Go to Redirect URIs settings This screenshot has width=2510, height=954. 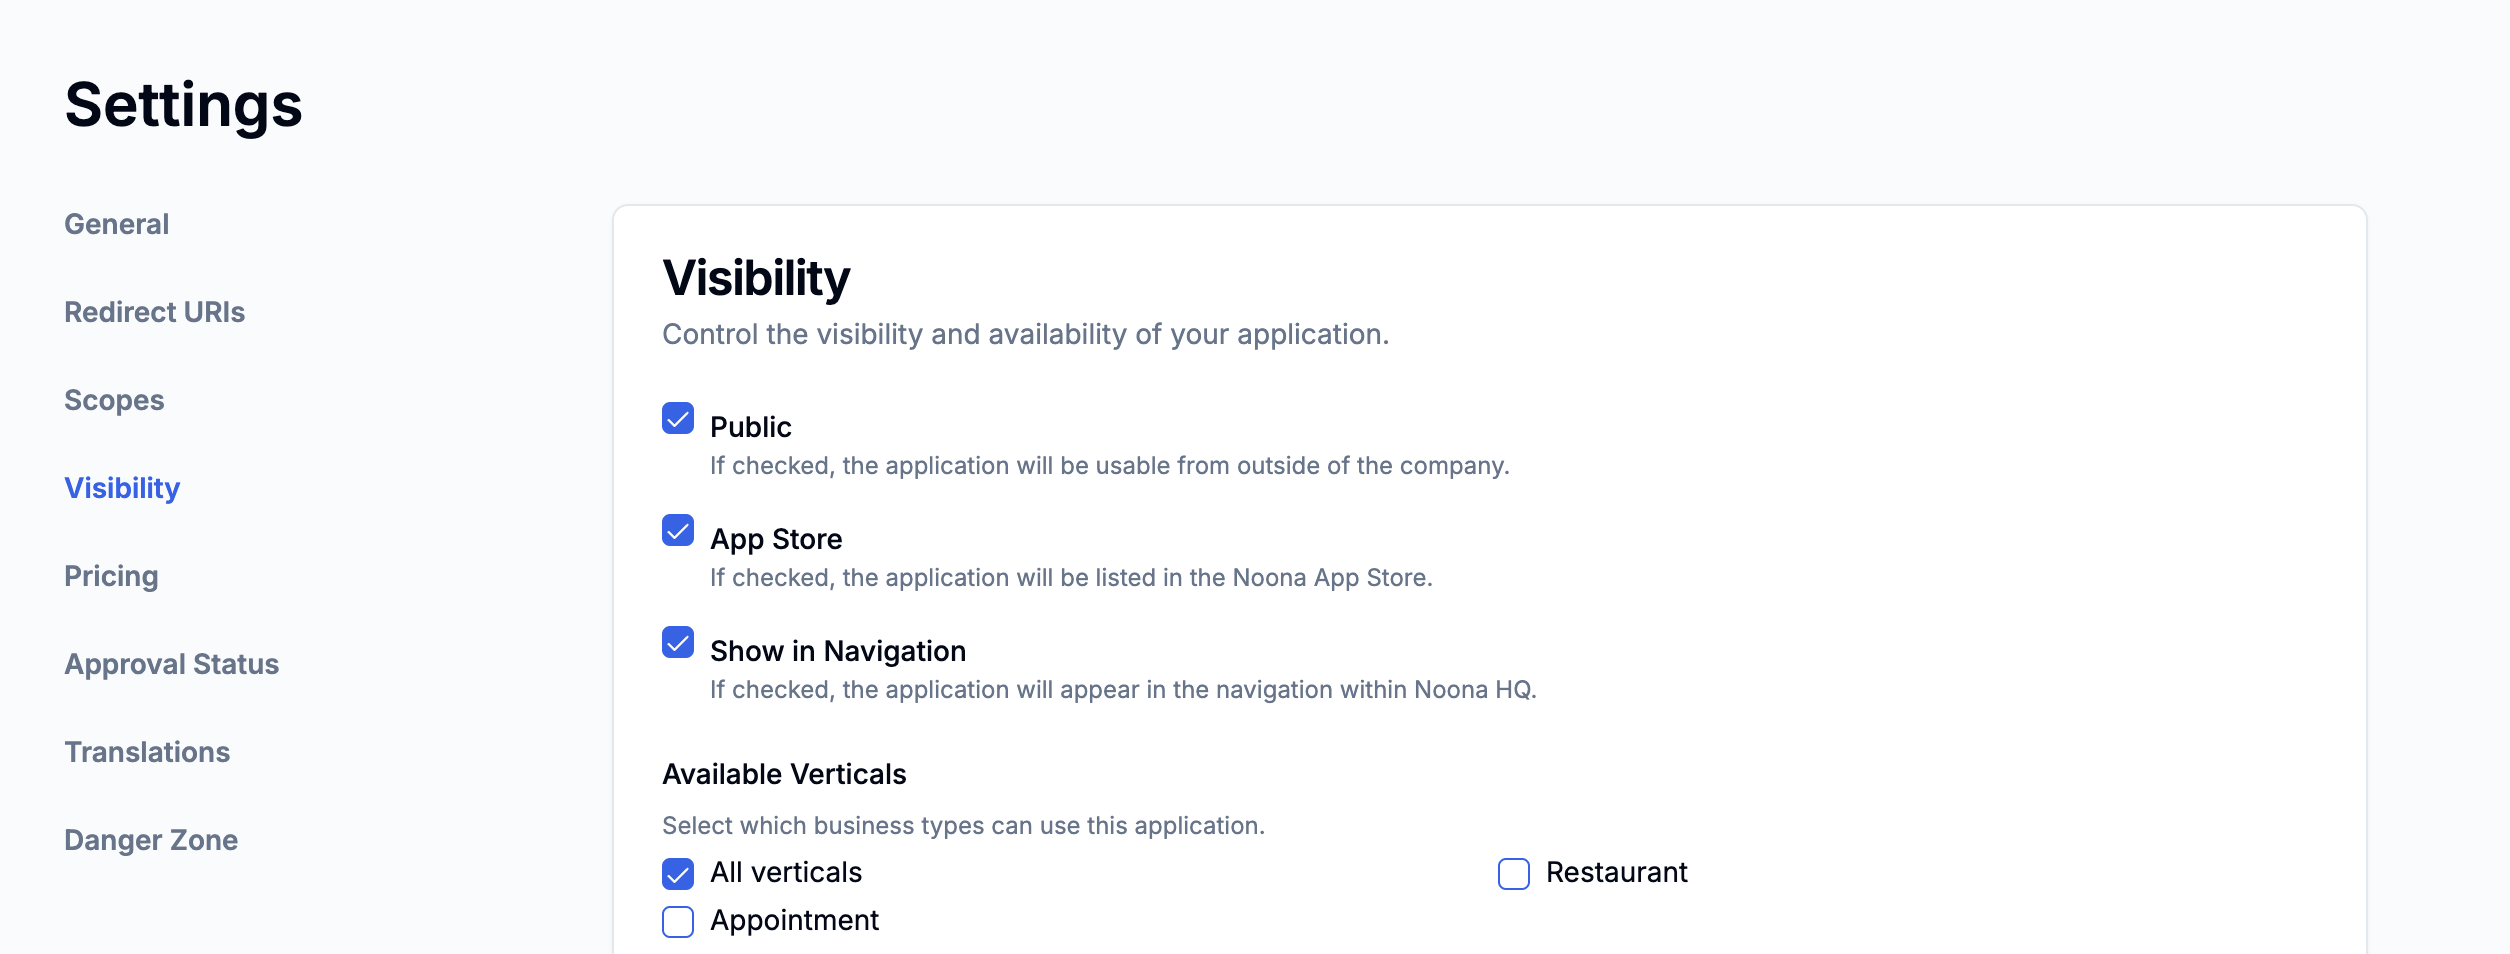pos(154,312)
